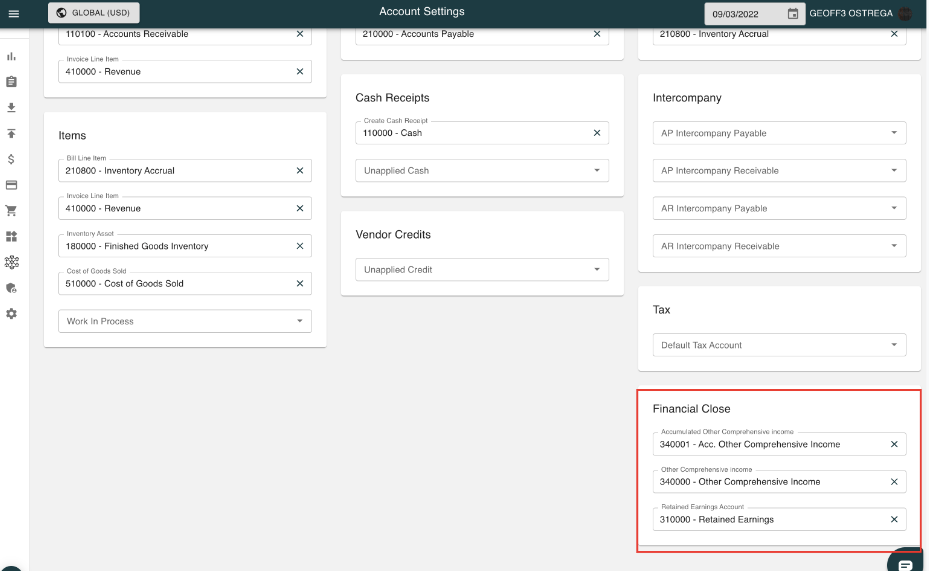The image size is (929, 571).
Task: Click the Intercompany section heading
Action: click(687, 98)
